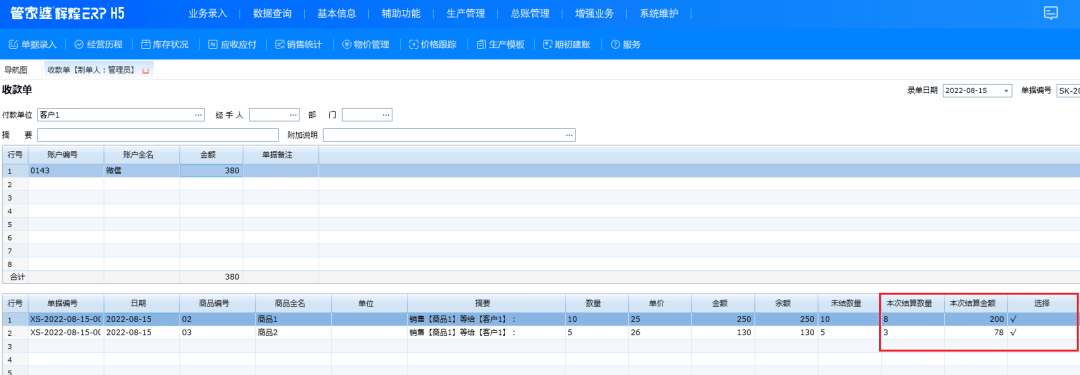Open the 总账管理 menu

[x=530, y=13]
